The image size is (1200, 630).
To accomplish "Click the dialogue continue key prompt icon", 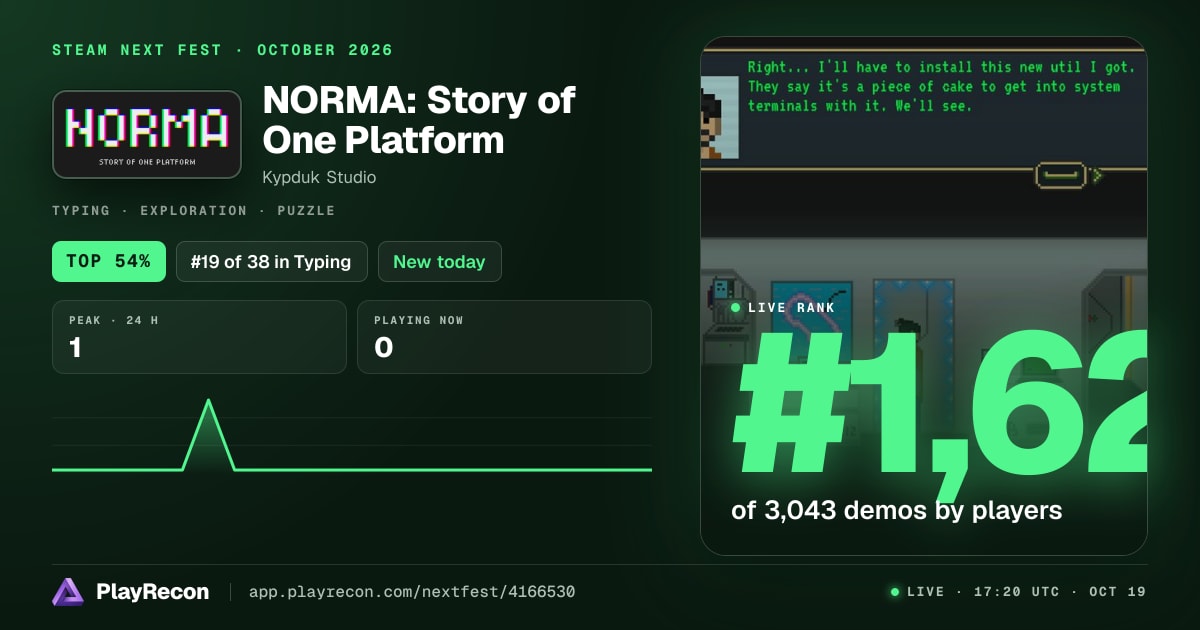I will (x=1061, y=176).
